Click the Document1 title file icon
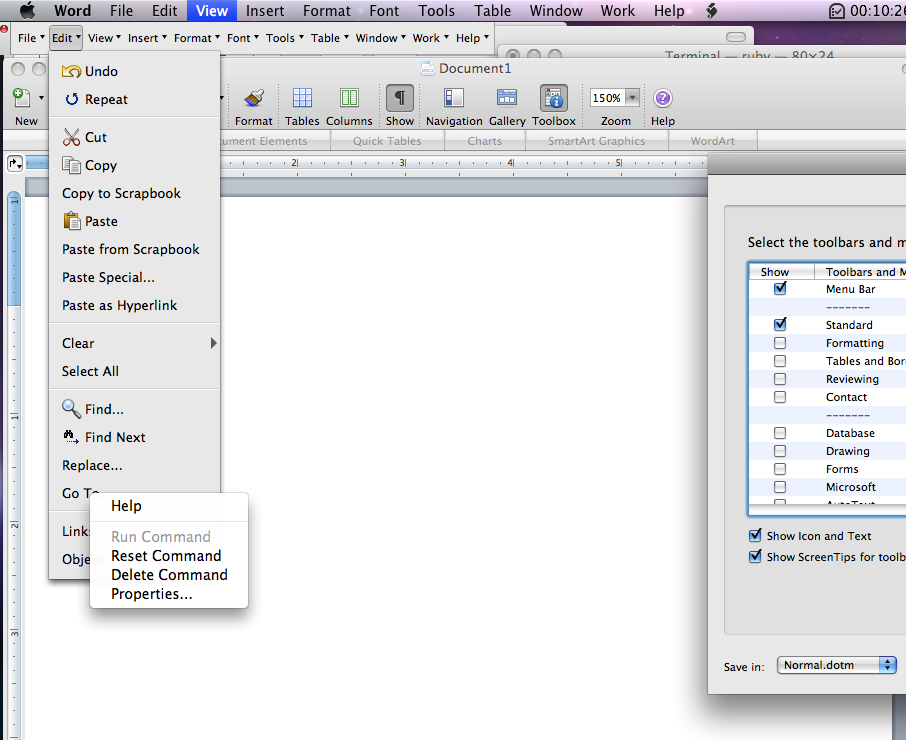906x740 pixels. (428, 69)
